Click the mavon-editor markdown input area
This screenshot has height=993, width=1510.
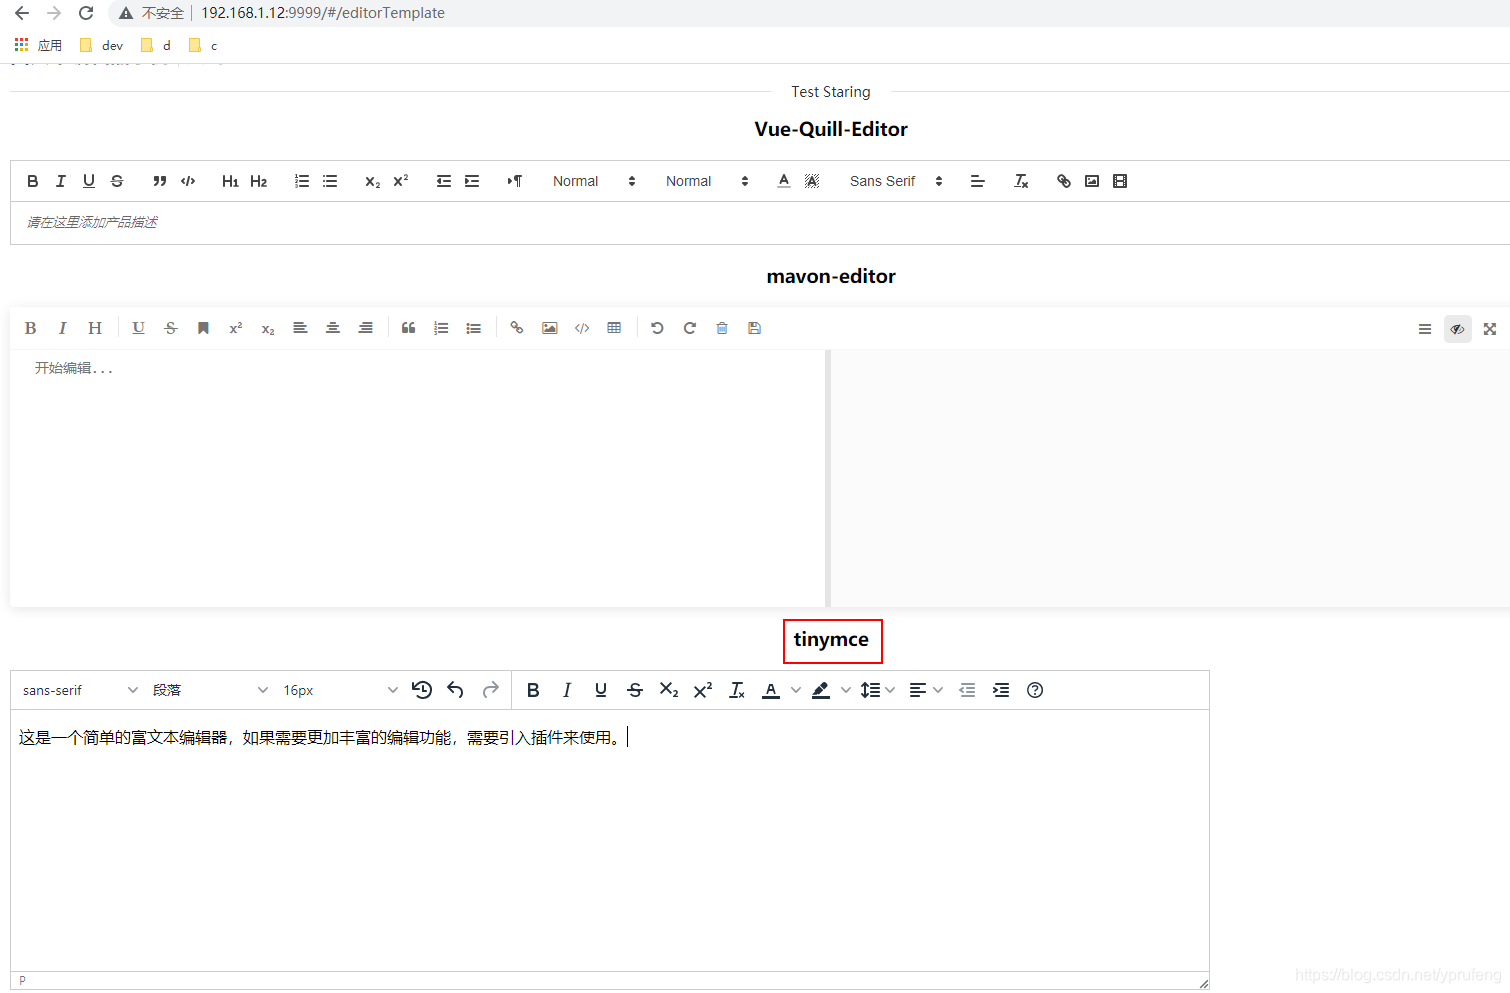417,478
